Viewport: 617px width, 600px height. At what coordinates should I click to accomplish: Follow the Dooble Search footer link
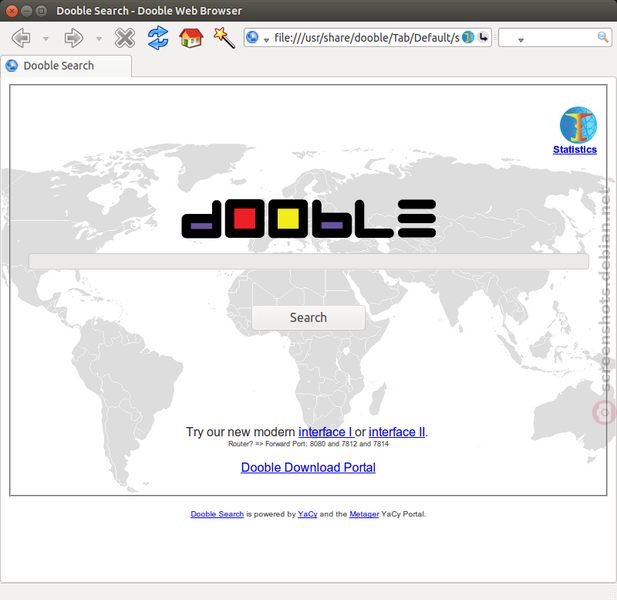[x=217, y=514]
